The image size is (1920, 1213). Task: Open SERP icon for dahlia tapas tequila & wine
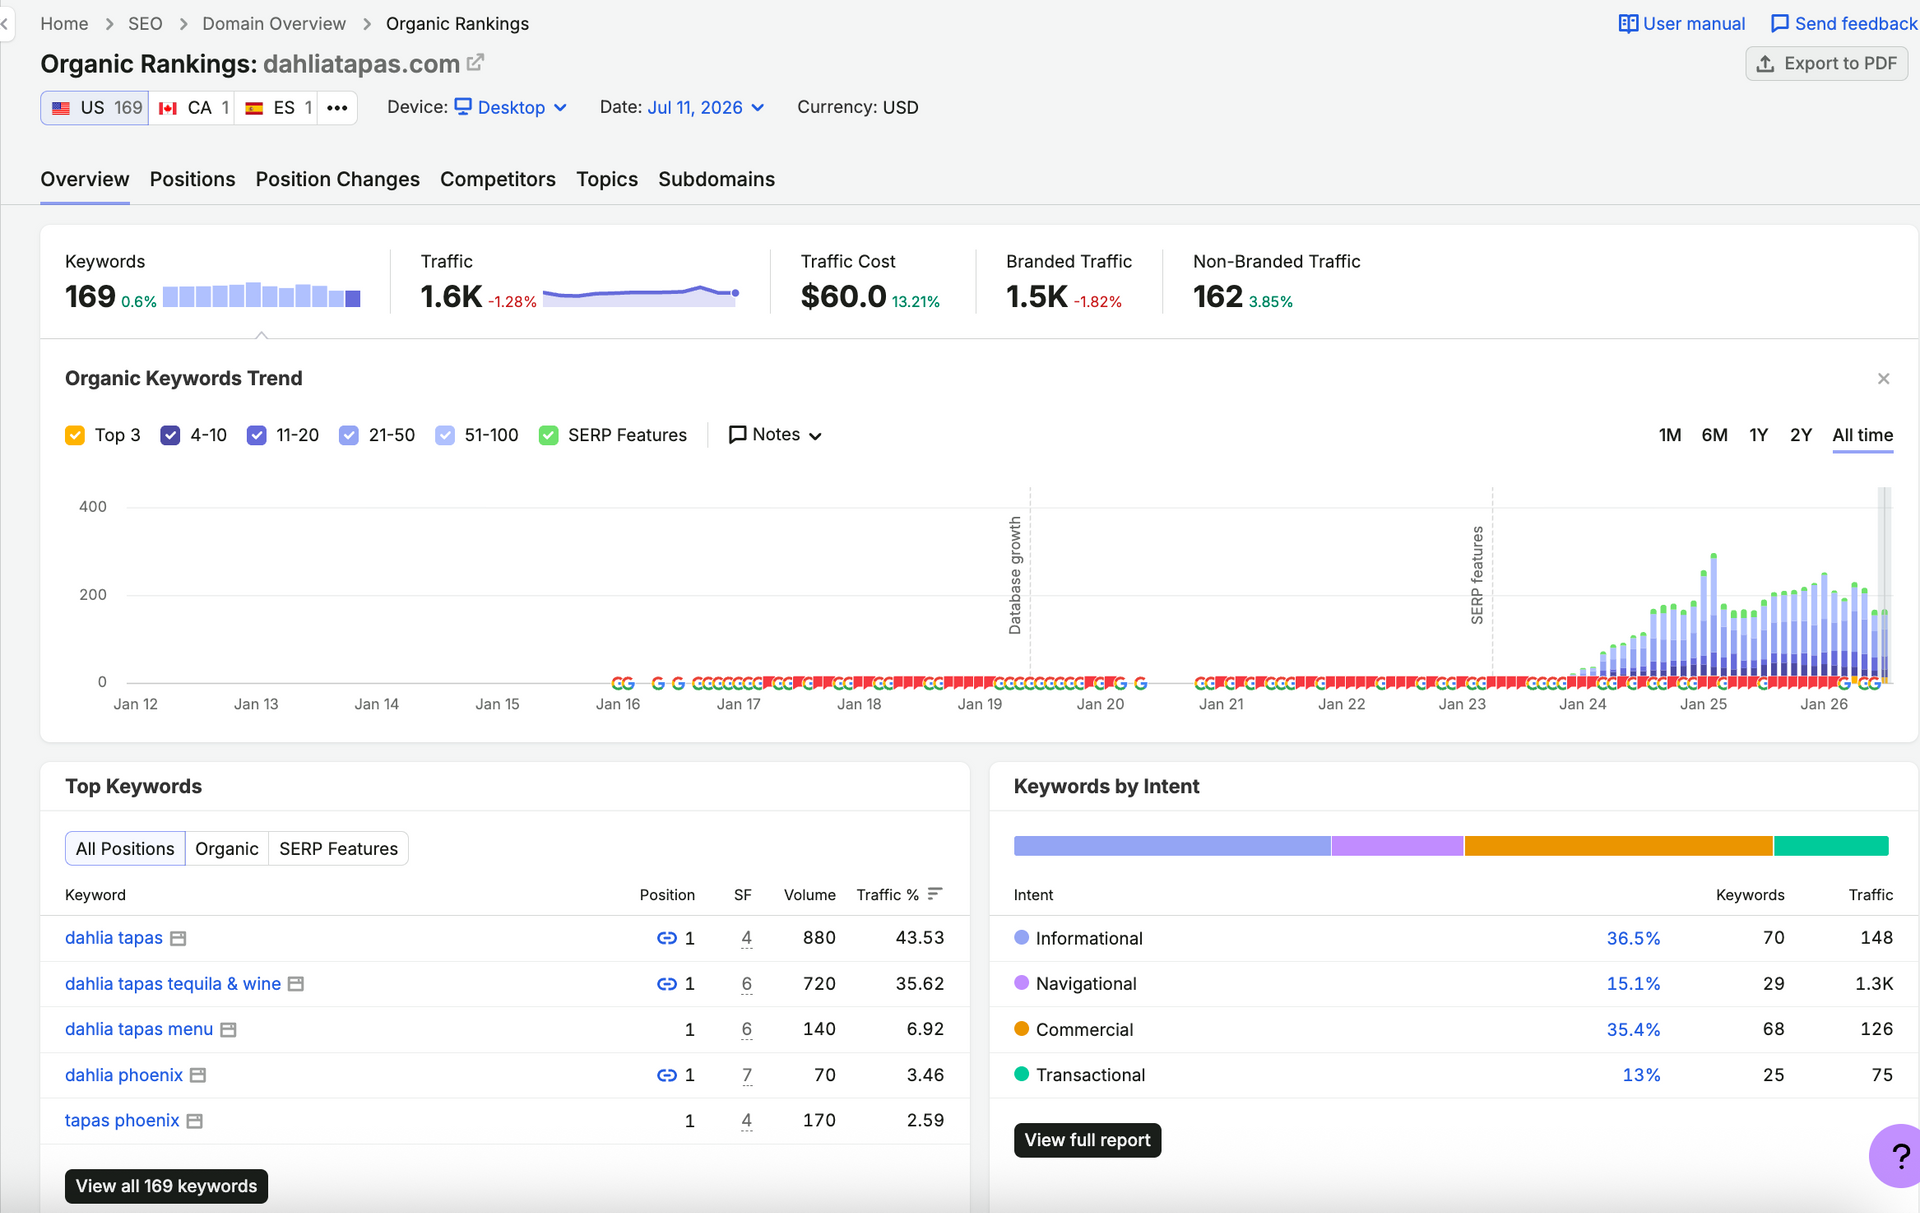tap(296, 984)
